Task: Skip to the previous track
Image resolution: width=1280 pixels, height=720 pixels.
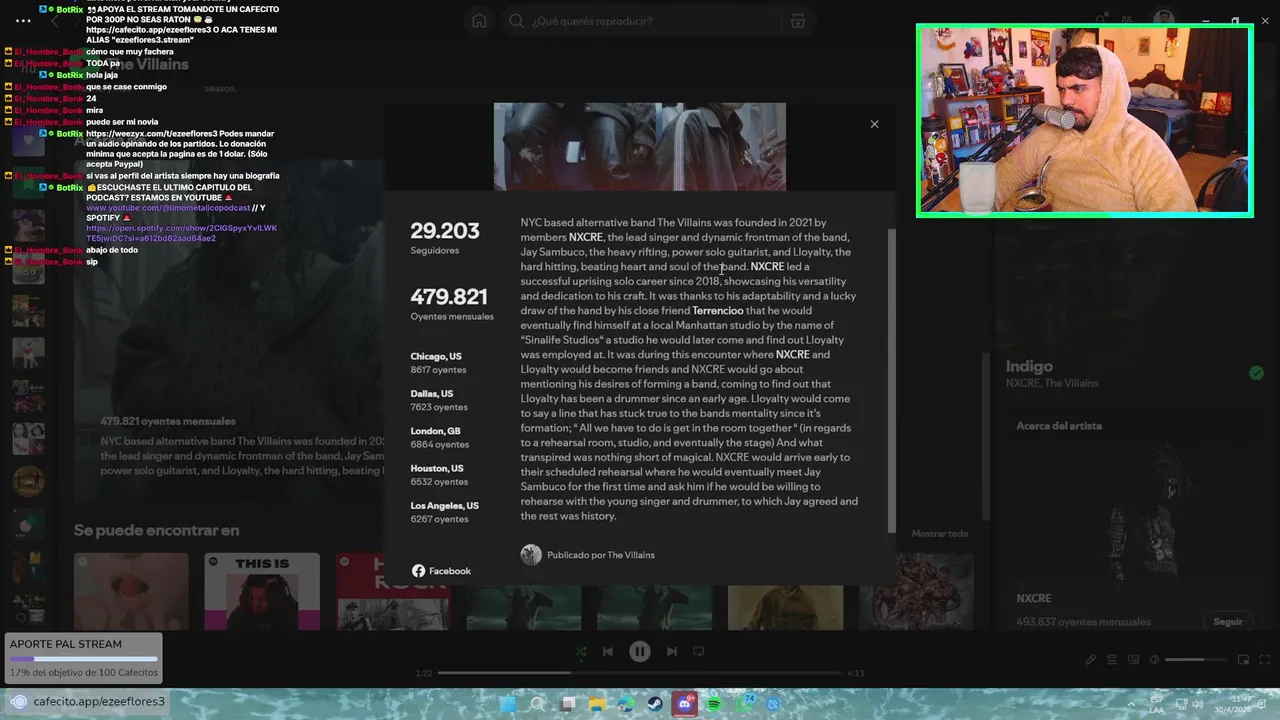Action: coord(607,651)
